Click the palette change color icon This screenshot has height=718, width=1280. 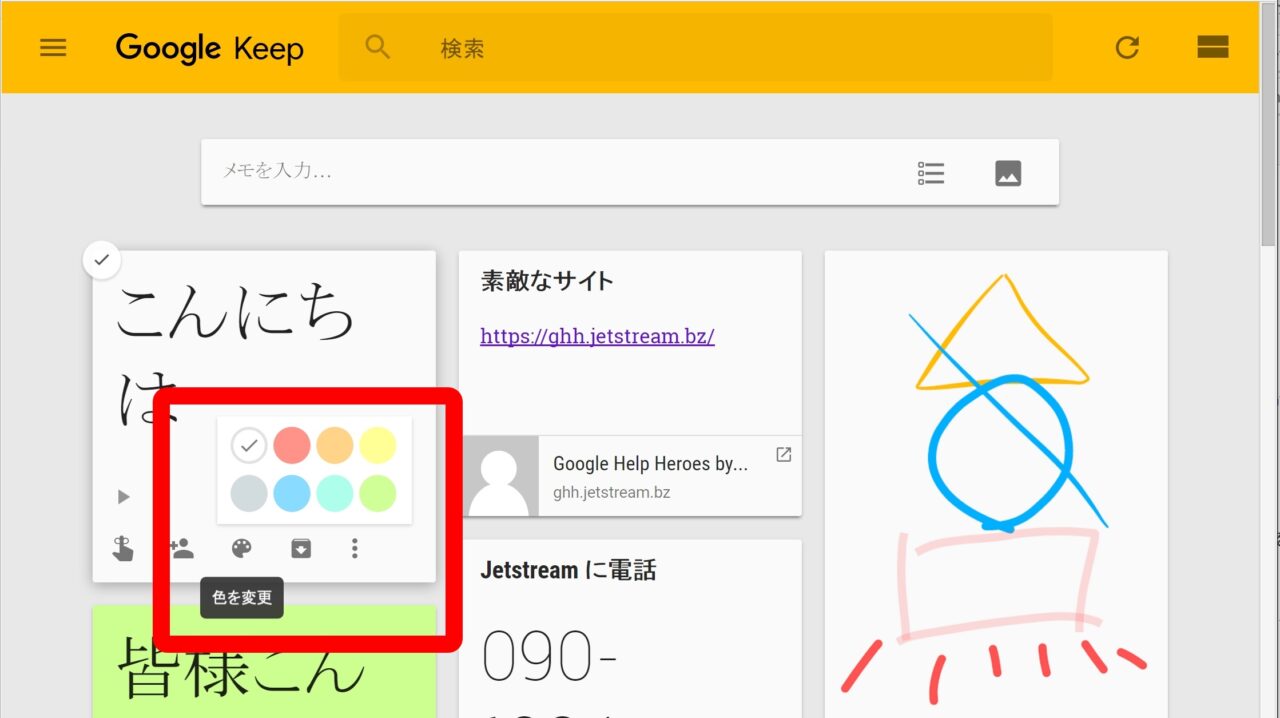tap(242, 548)
